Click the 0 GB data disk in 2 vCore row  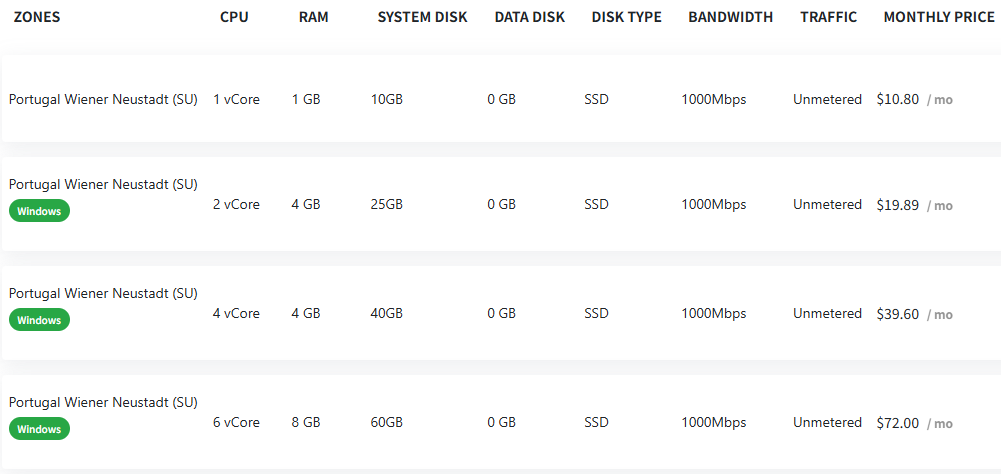tap(502, 204)
